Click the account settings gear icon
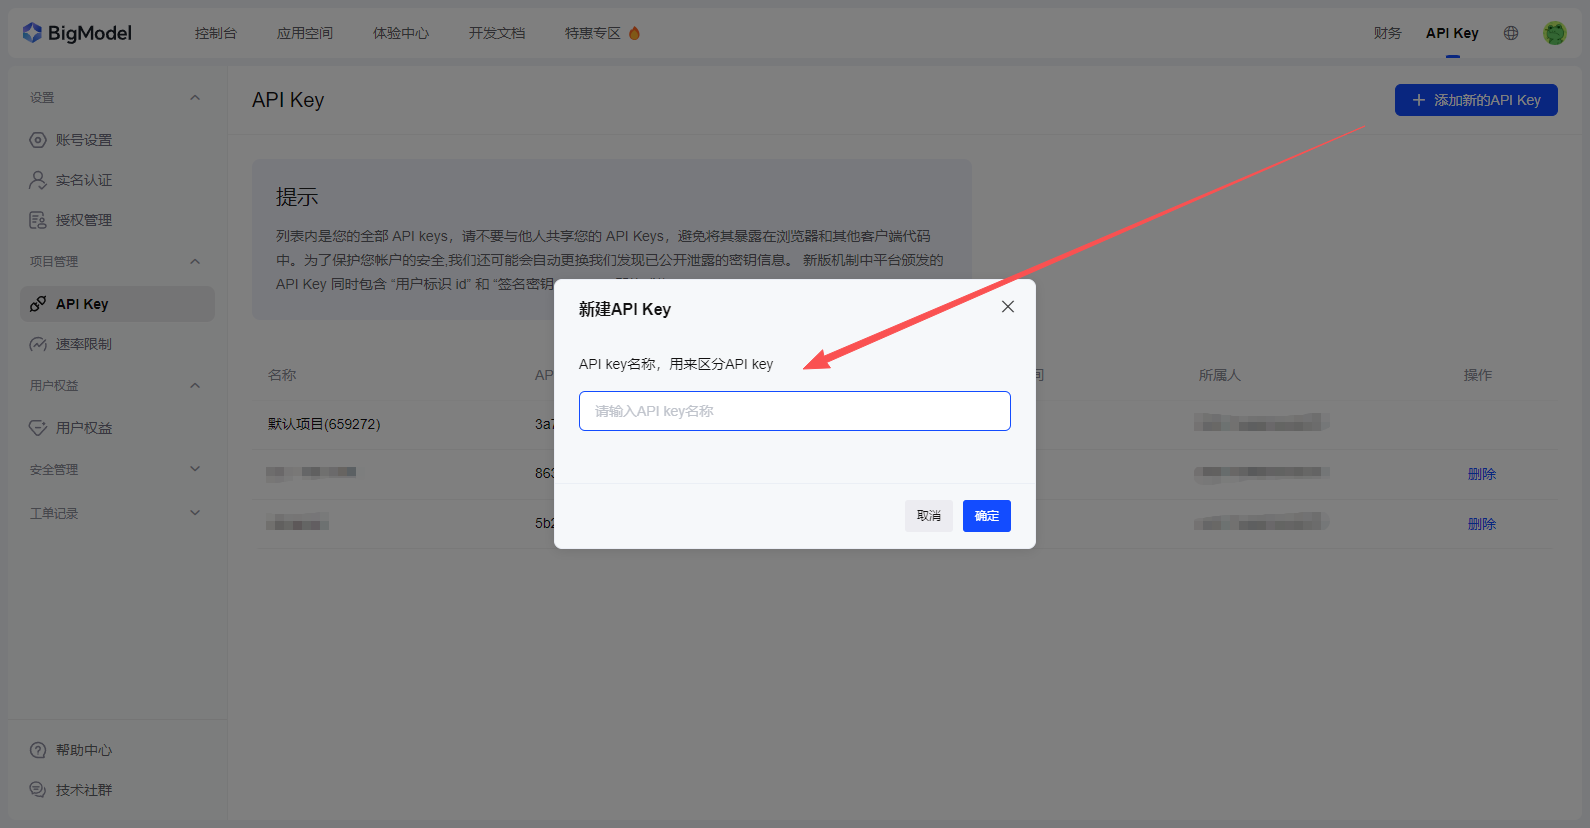The image size is (1590, 828). [x=38, y=140]
